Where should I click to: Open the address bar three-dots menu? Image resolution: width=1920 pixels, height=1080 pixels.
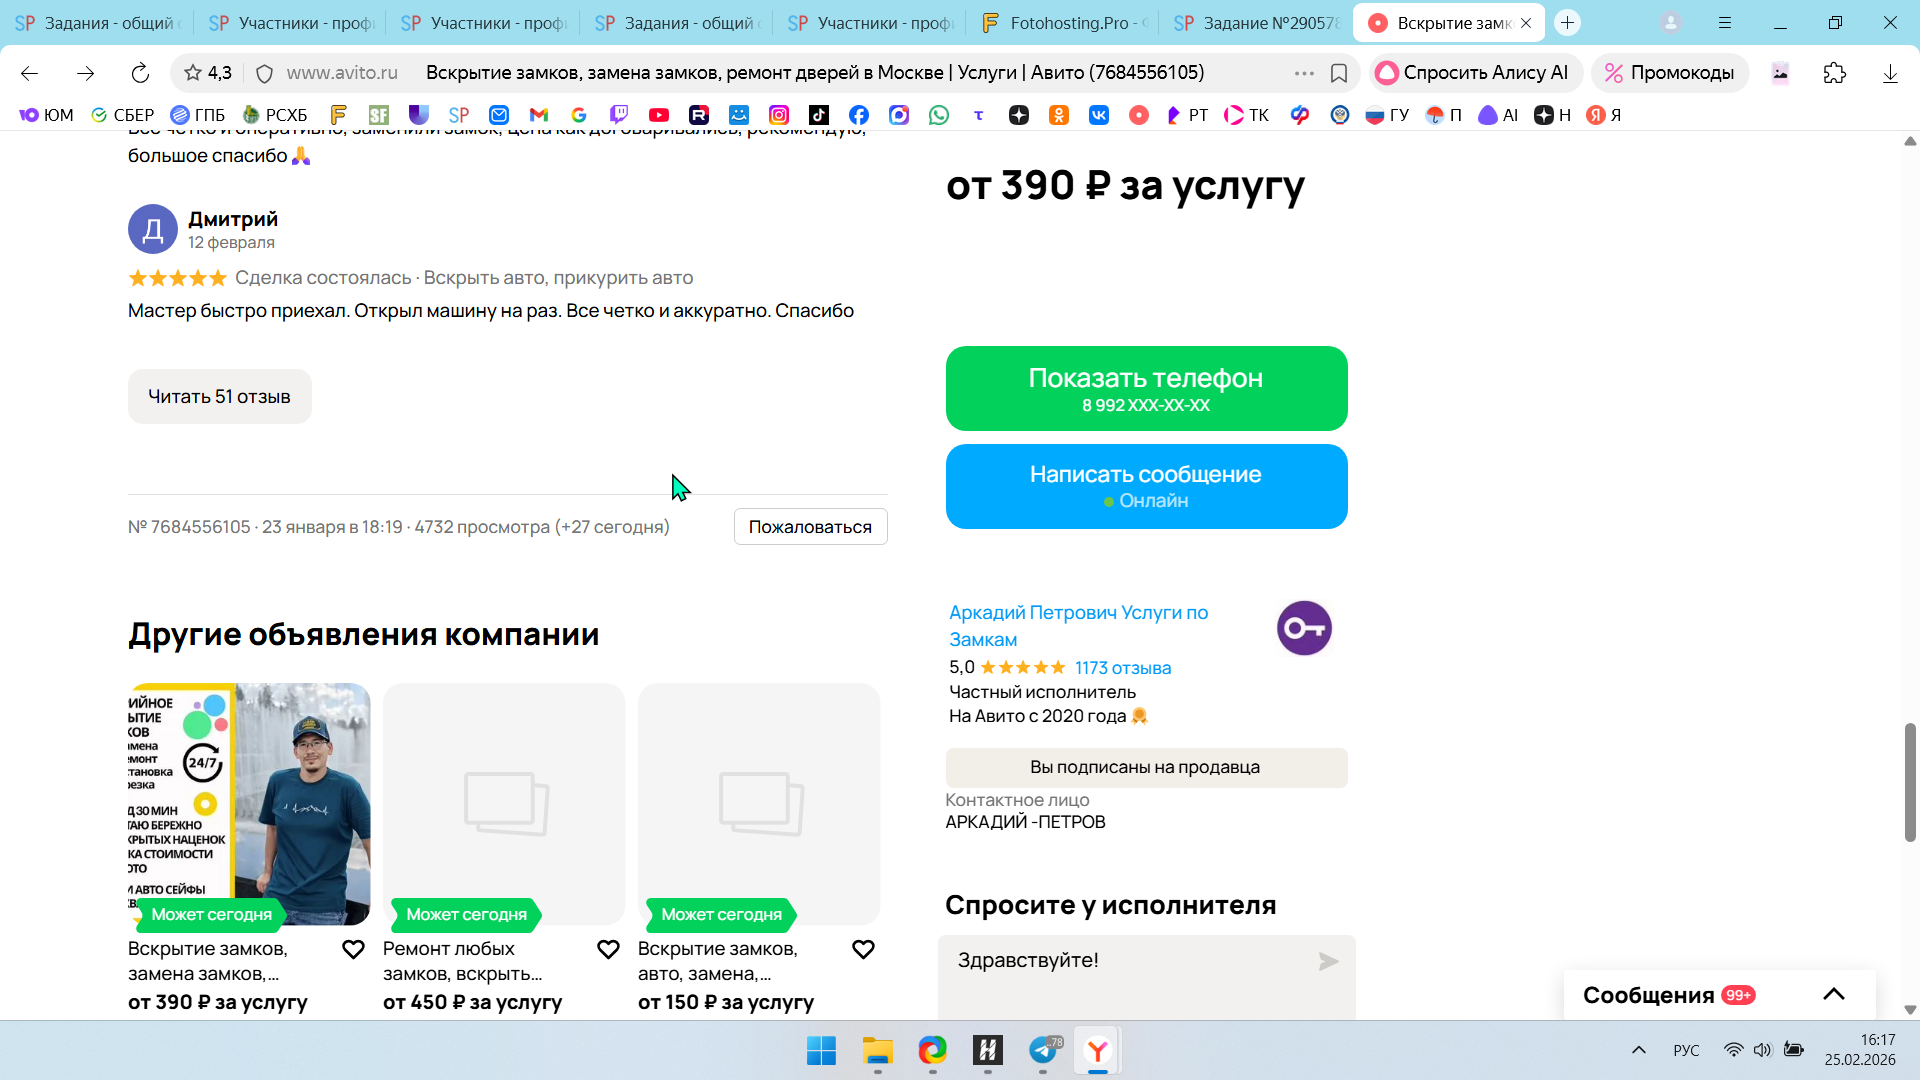click(x=1304, y=73)
